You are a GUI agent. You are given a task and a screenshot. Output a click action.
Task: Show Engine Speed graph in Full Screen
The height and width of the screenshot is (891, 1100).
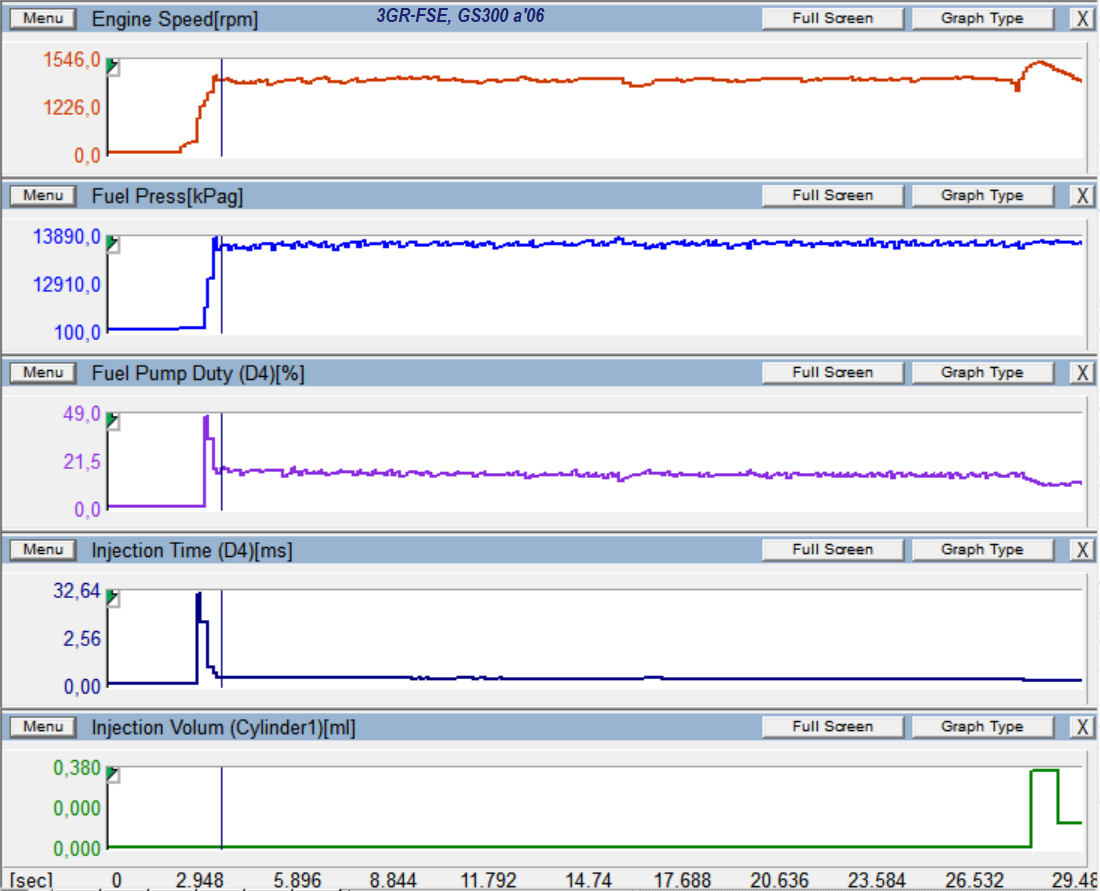tap(832, 19)
